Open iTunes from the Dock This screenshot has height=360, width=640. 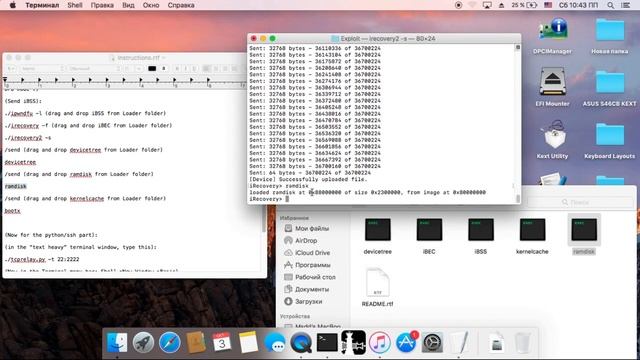coord(380,342)
